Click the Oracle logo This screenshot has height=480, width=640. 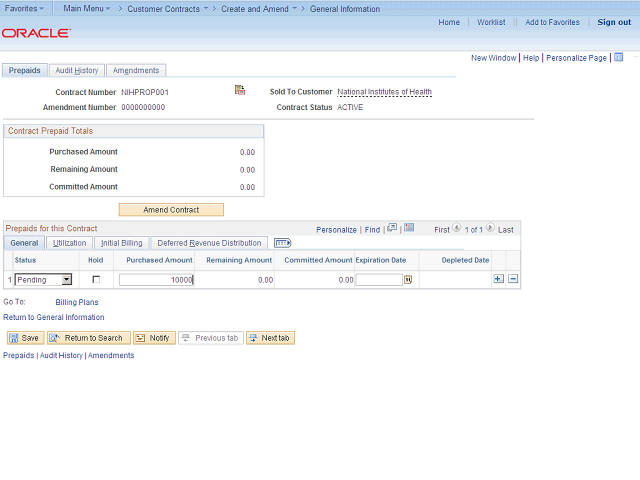36,33
